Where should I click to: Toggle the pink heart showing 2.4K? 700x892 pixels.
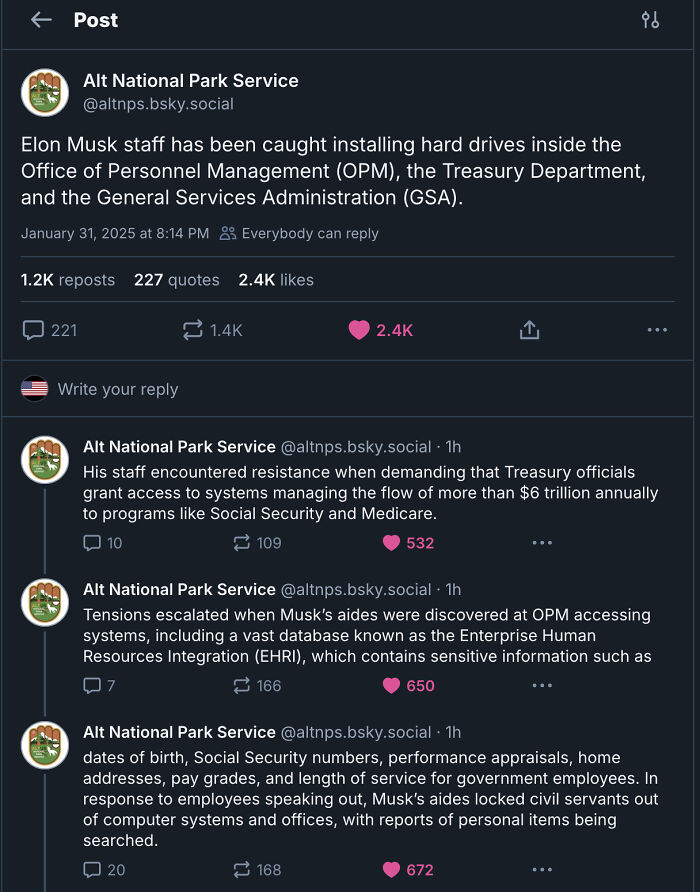[359, 330]
